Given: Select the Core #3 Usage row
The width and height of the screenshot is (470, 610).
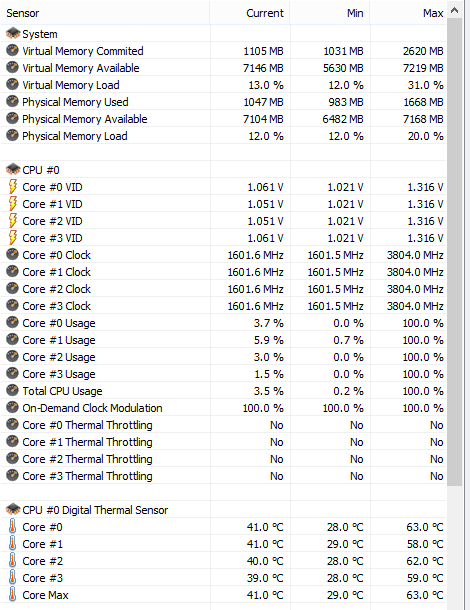Looking at the screenshot, I should click(x=223, y=374).
